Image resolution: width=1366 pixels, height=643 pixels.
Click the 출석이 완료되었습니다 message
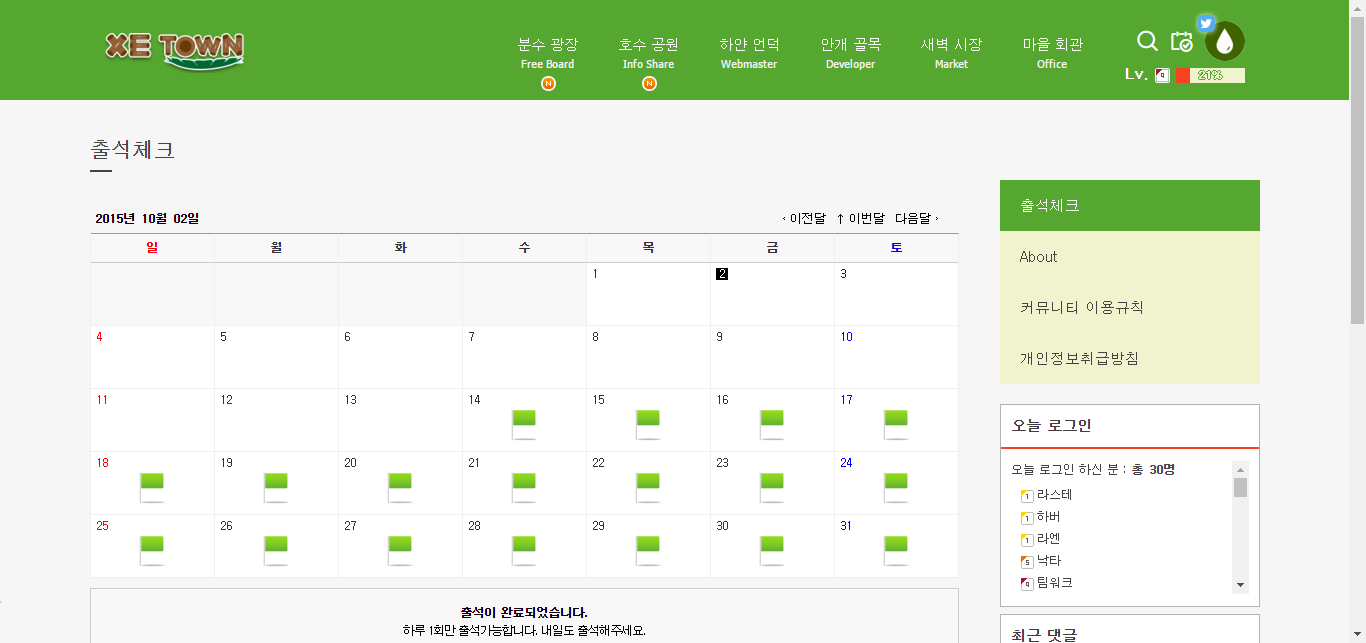(x=524, y=612)
